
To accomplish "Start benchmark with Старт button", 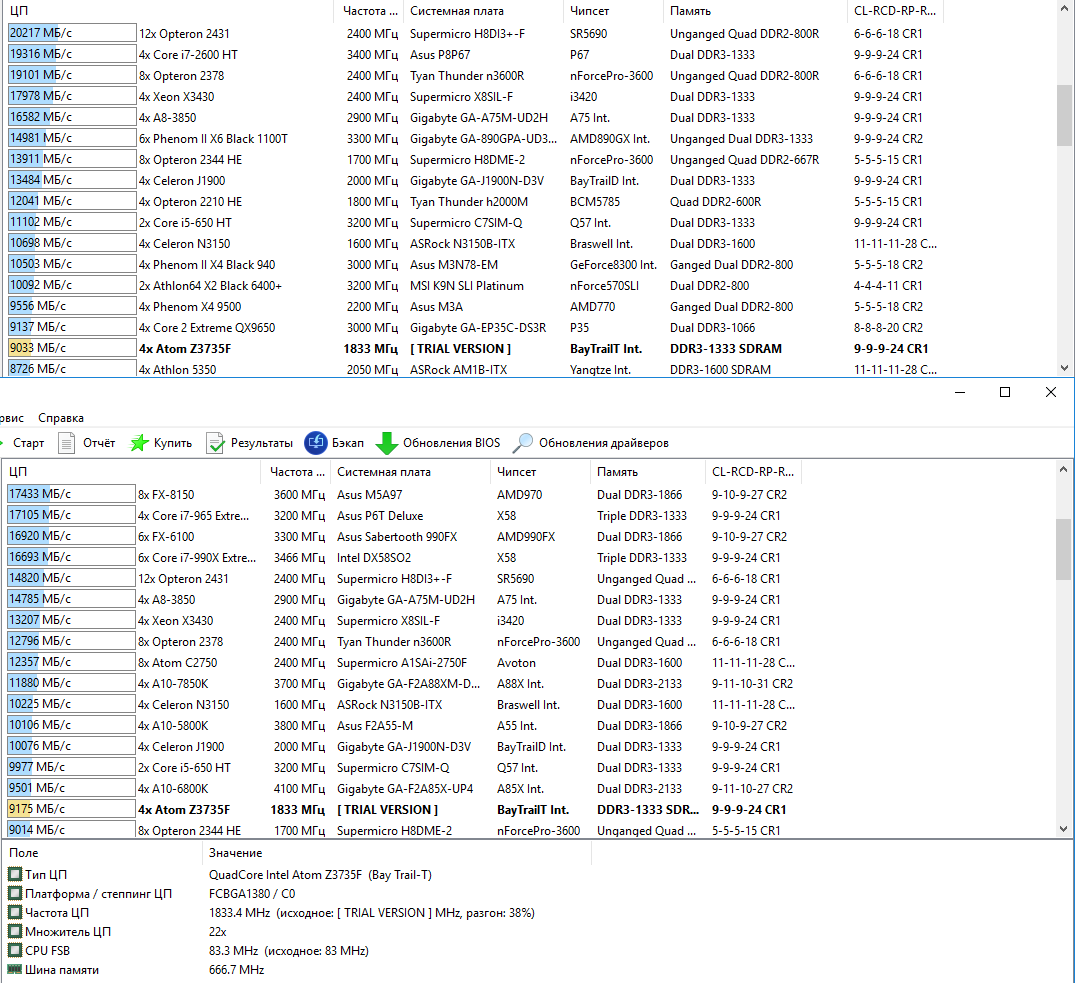I will click(x=28, y=443).
